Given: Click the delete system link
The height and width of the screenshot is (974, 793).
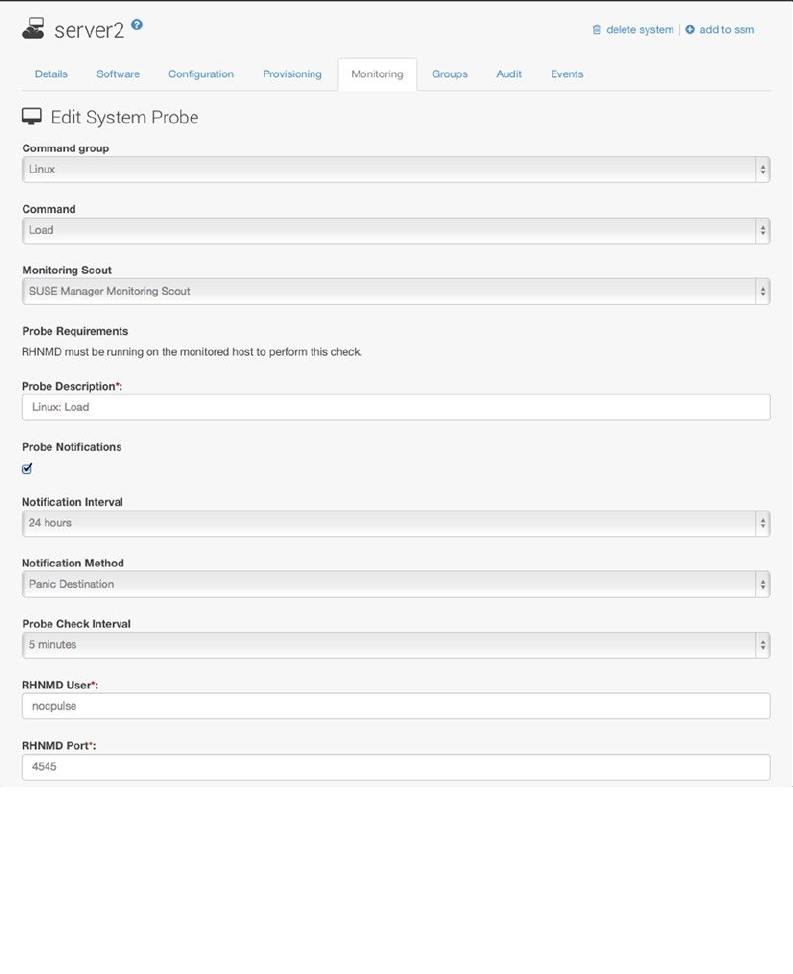Looking at the screenshot, I should tap(639, 30).
